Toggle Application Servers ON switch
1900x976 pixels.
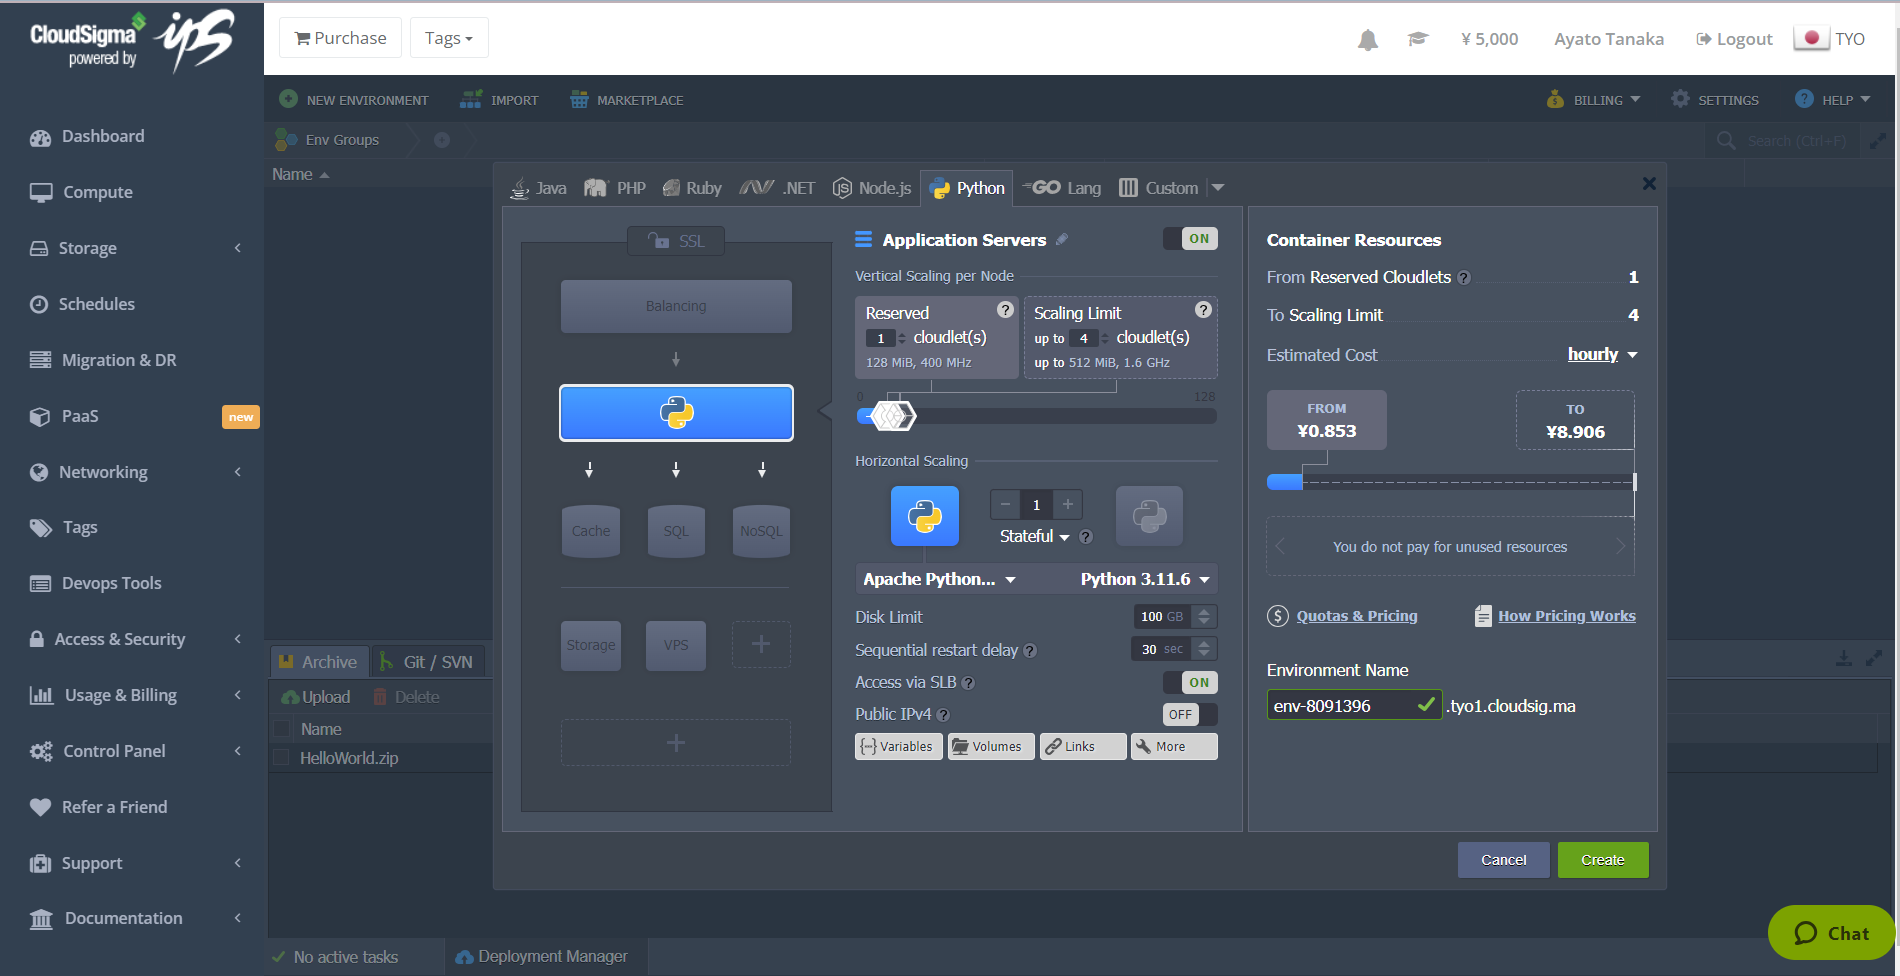pyautogui.click(x=1190, y=239)
